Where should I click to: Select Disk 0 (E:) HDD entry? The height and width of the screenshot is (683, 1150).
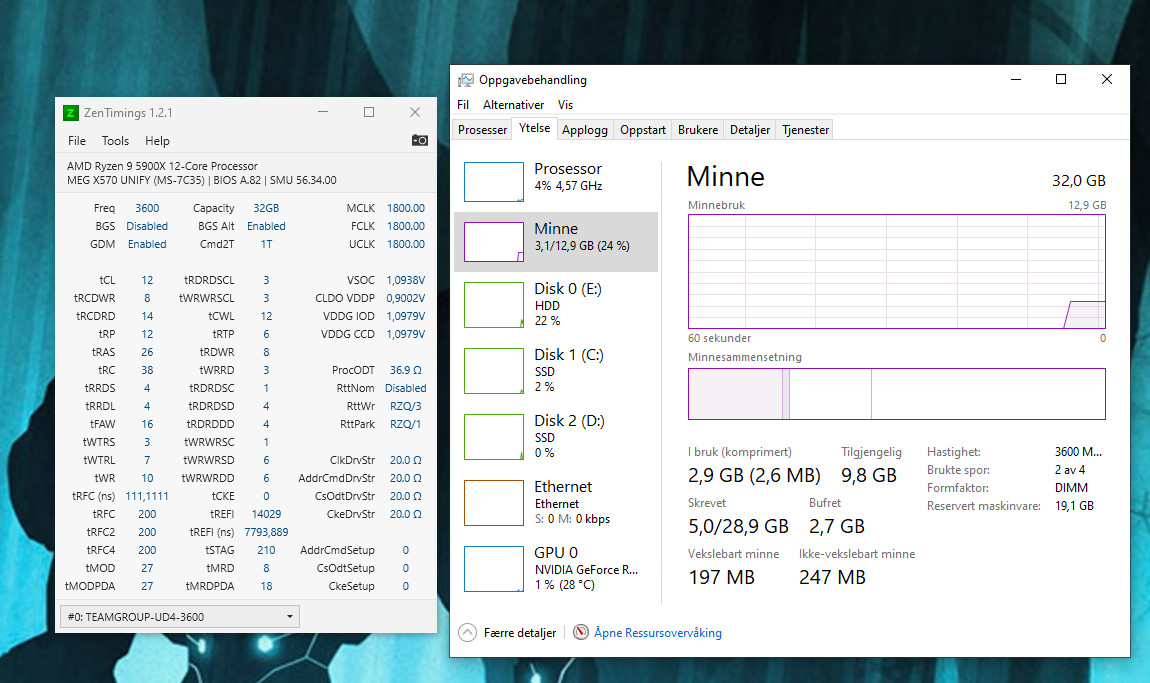pyautogui.click(x=556, y=304)
